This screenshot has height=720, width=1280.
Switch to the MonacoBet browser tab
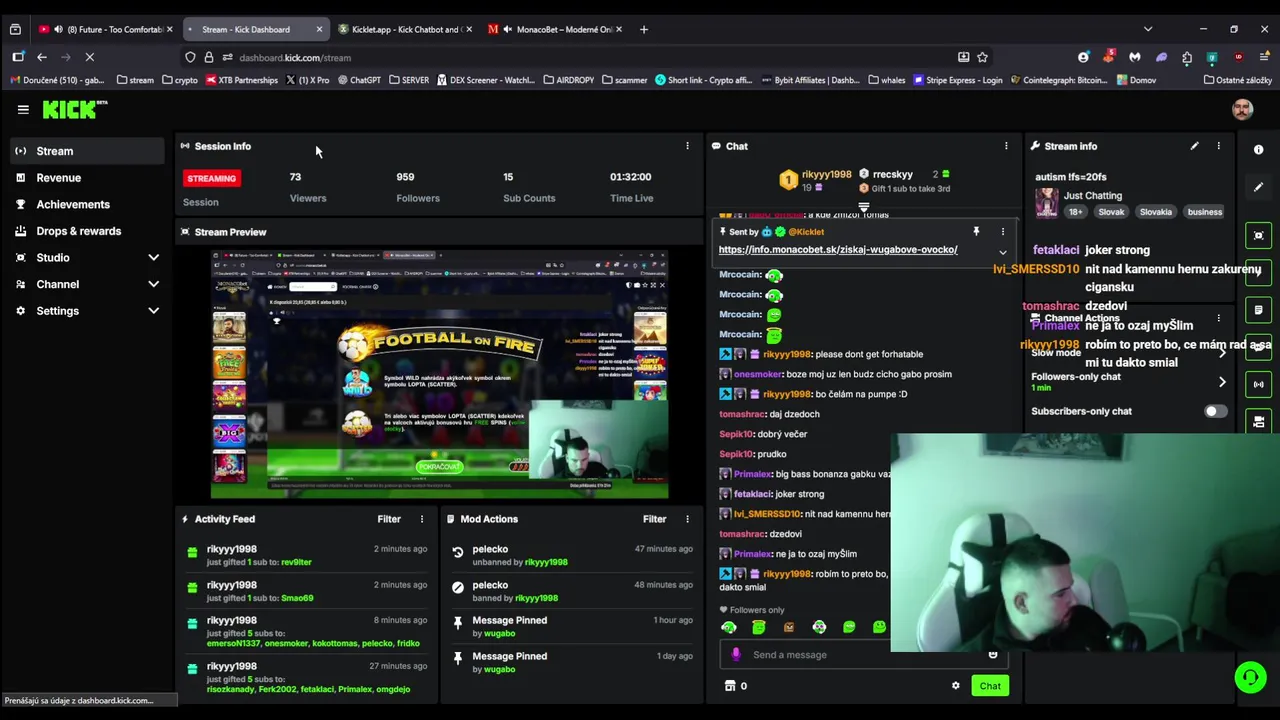coord(554,29)
